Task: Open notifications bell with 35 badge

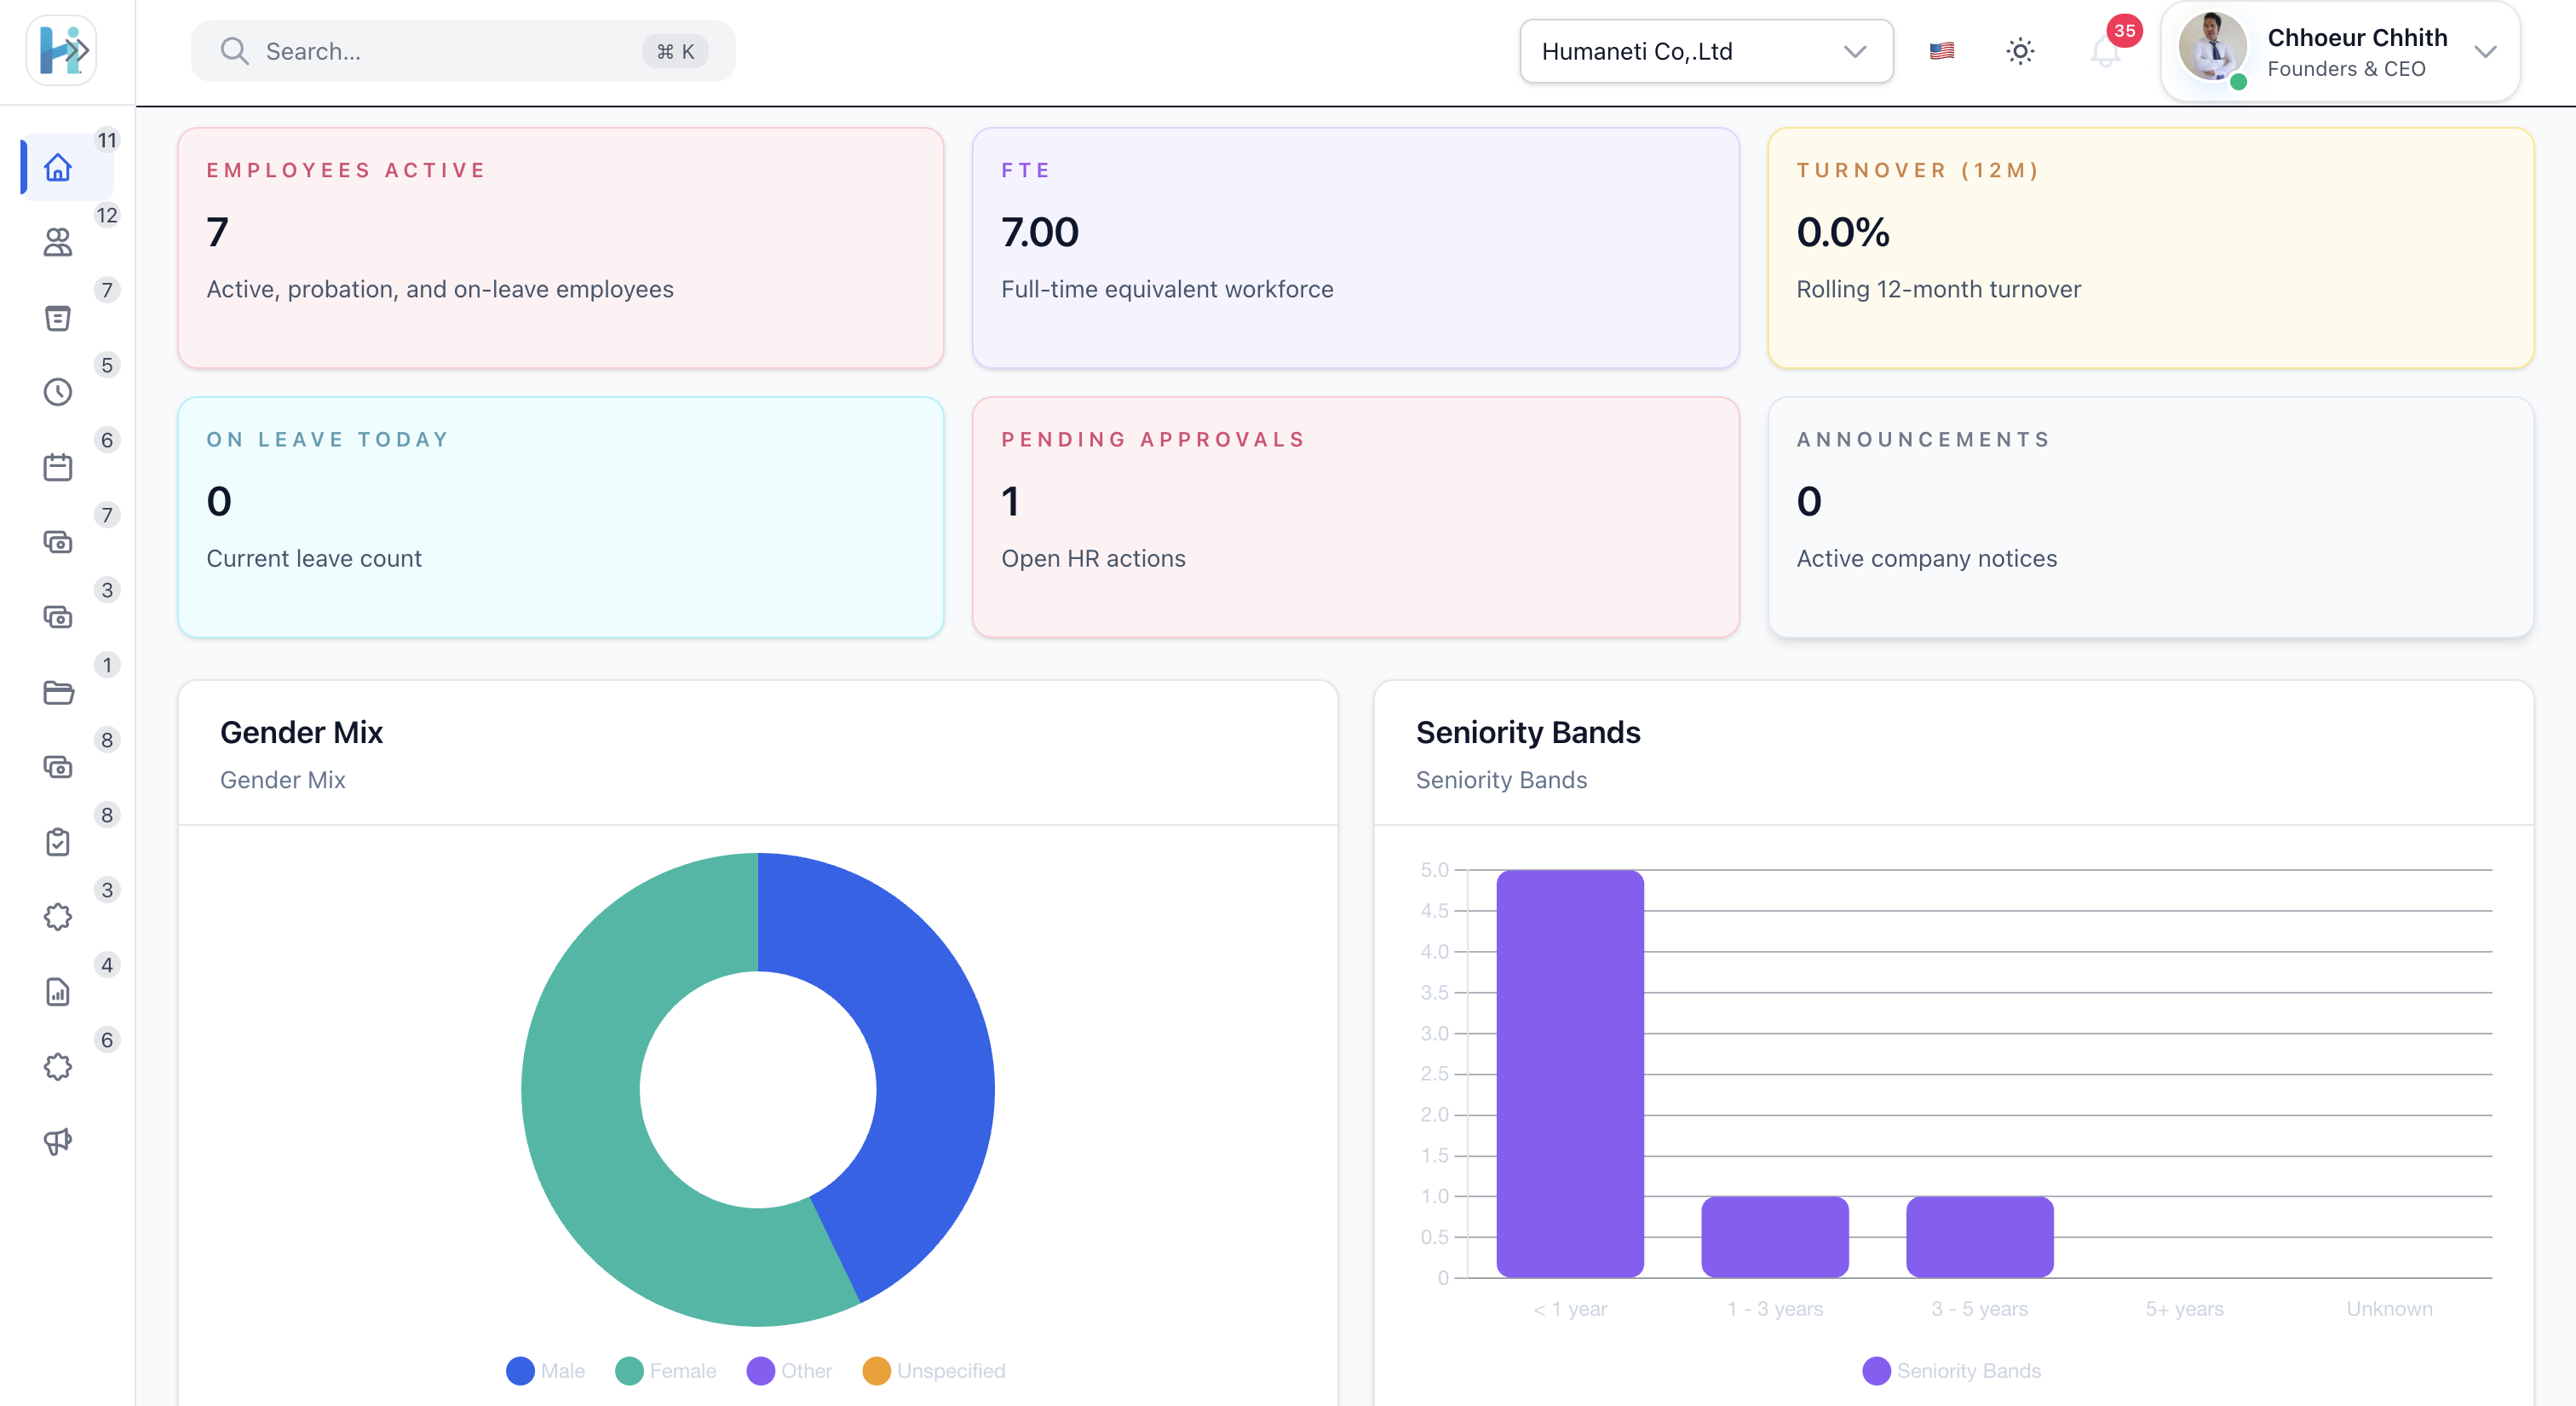Action: click(2106, 51)
